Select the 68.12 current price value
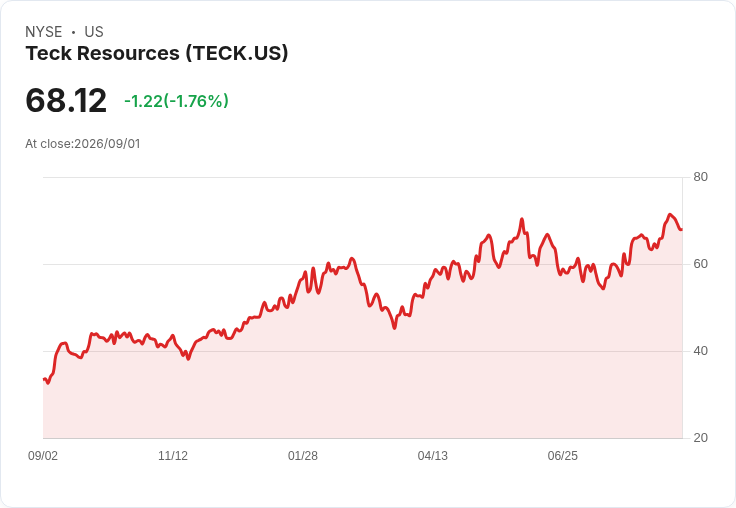 66,100
